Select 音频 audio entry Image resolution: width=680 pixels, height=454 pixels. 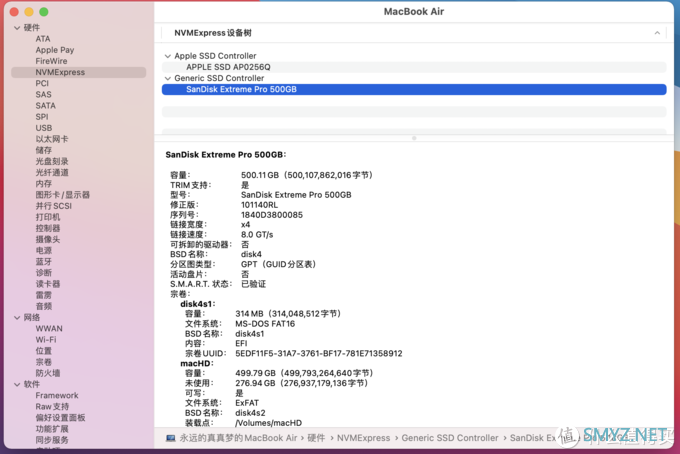coord(44,306)
